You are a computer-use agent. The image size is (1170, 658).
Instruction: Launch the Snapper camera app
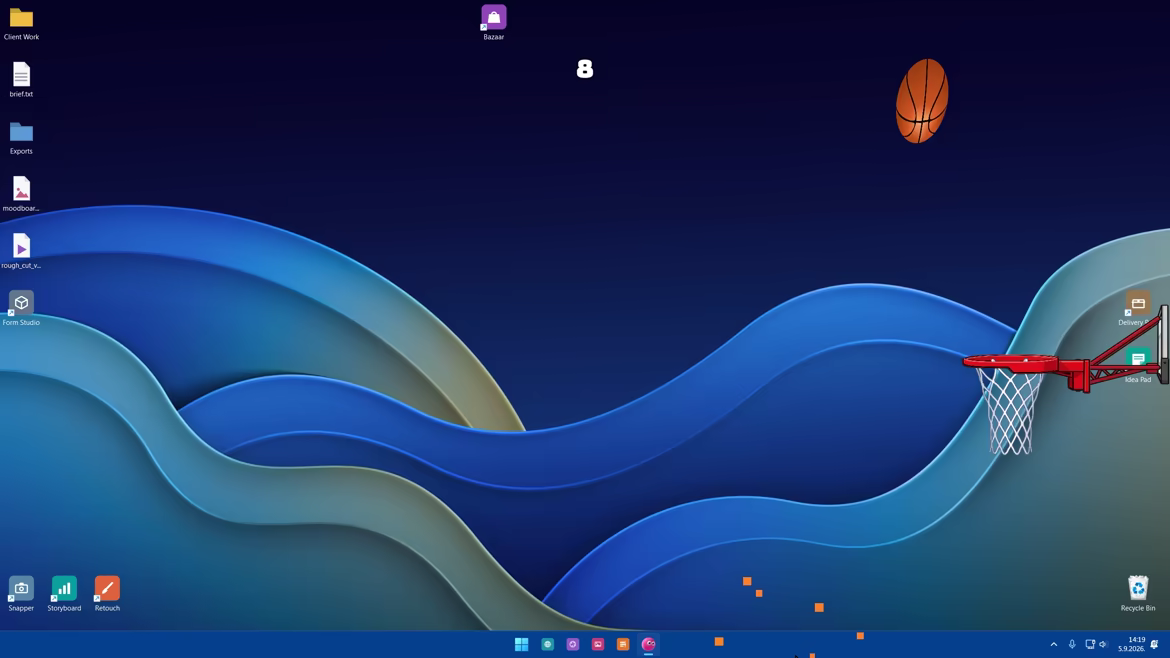click(x=21, y=594)
